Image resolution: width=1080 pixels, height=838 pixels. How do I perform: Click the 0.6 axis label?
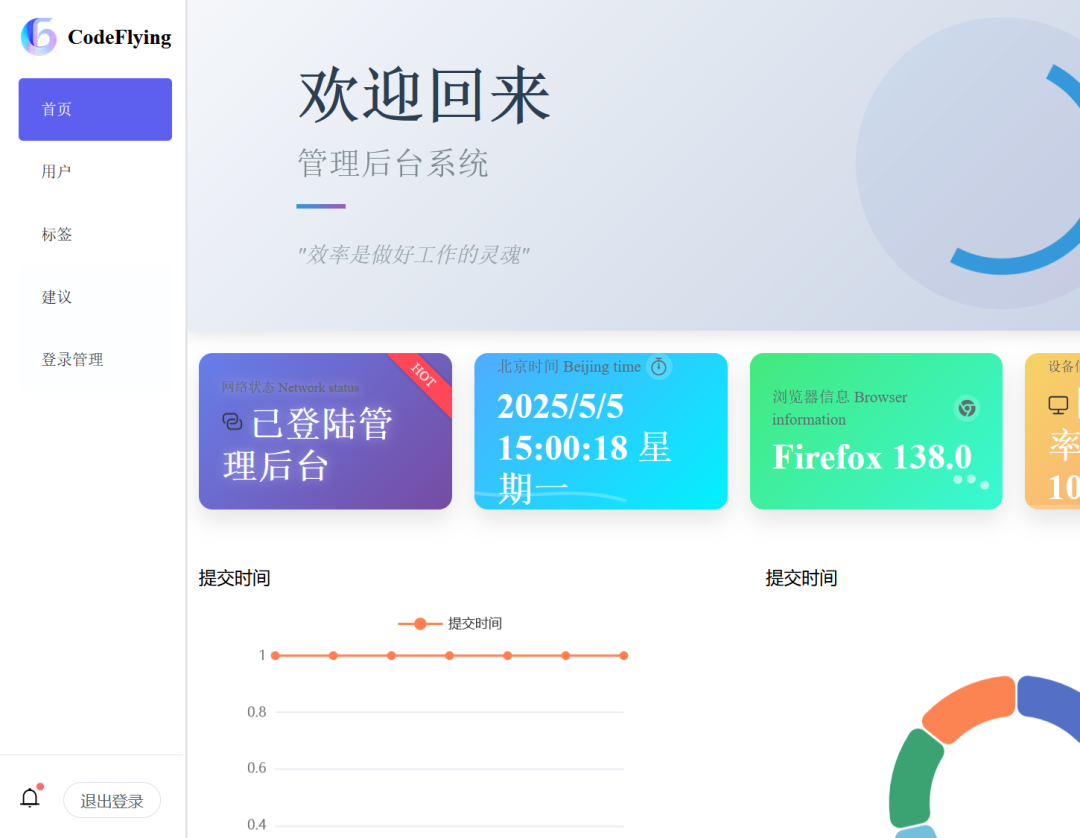257,768
